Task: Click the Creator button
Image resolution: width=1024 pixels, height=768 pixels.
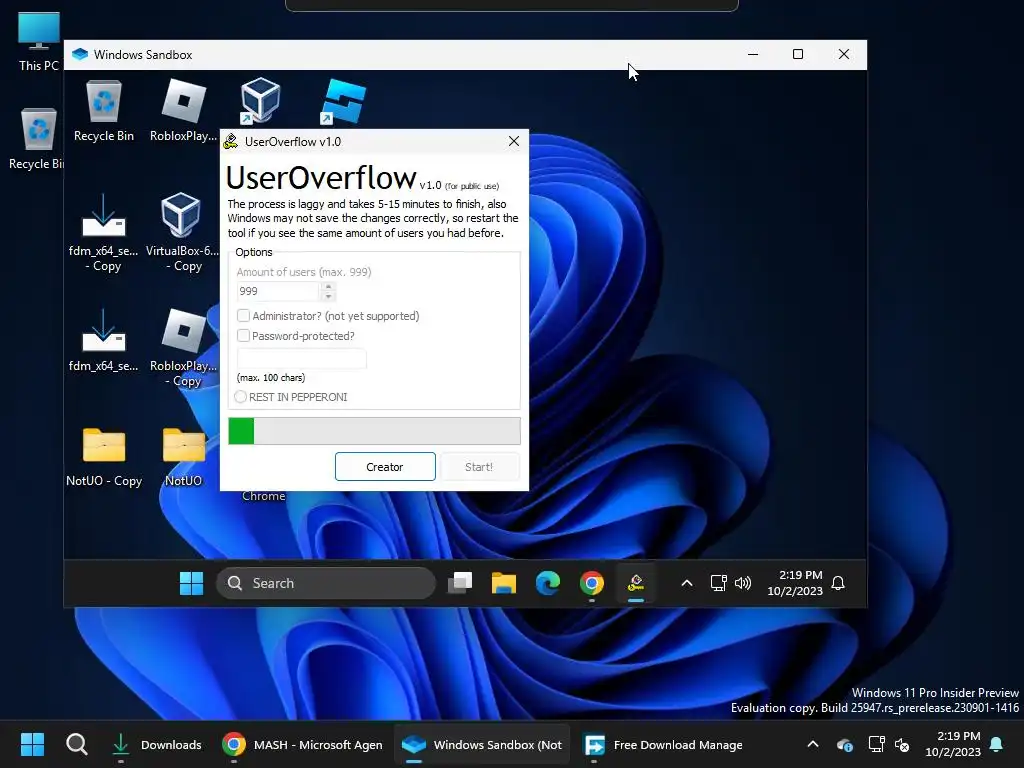Action: click(385, 467)
